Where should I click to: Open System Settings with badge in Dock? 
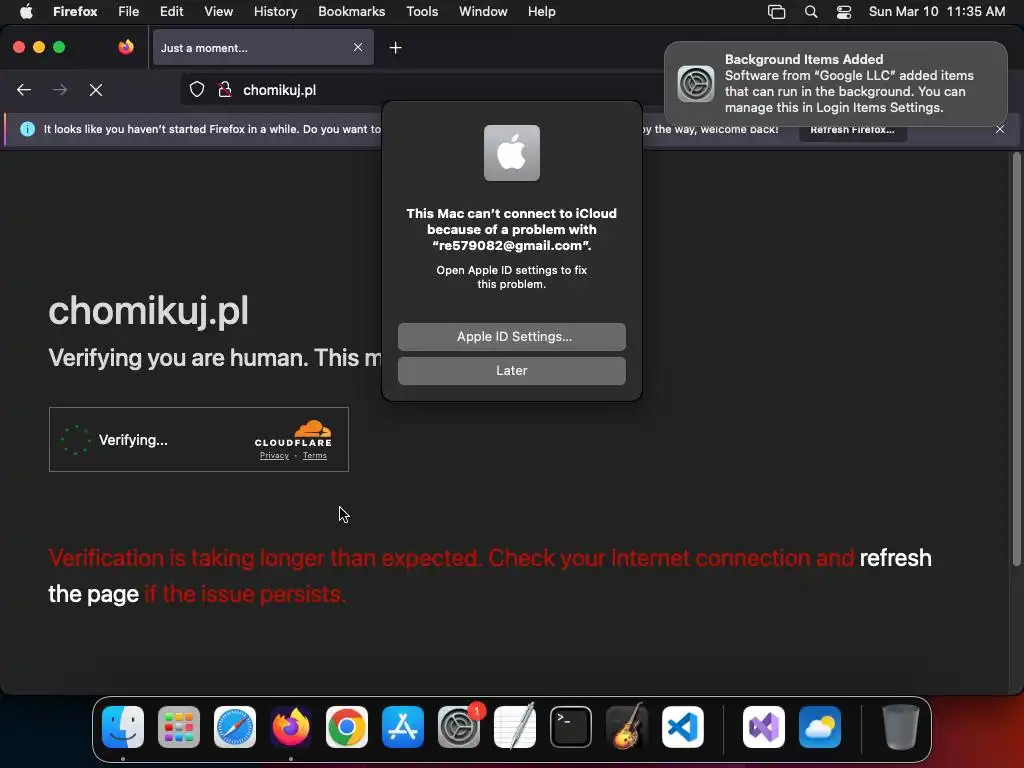pos(458,727)
